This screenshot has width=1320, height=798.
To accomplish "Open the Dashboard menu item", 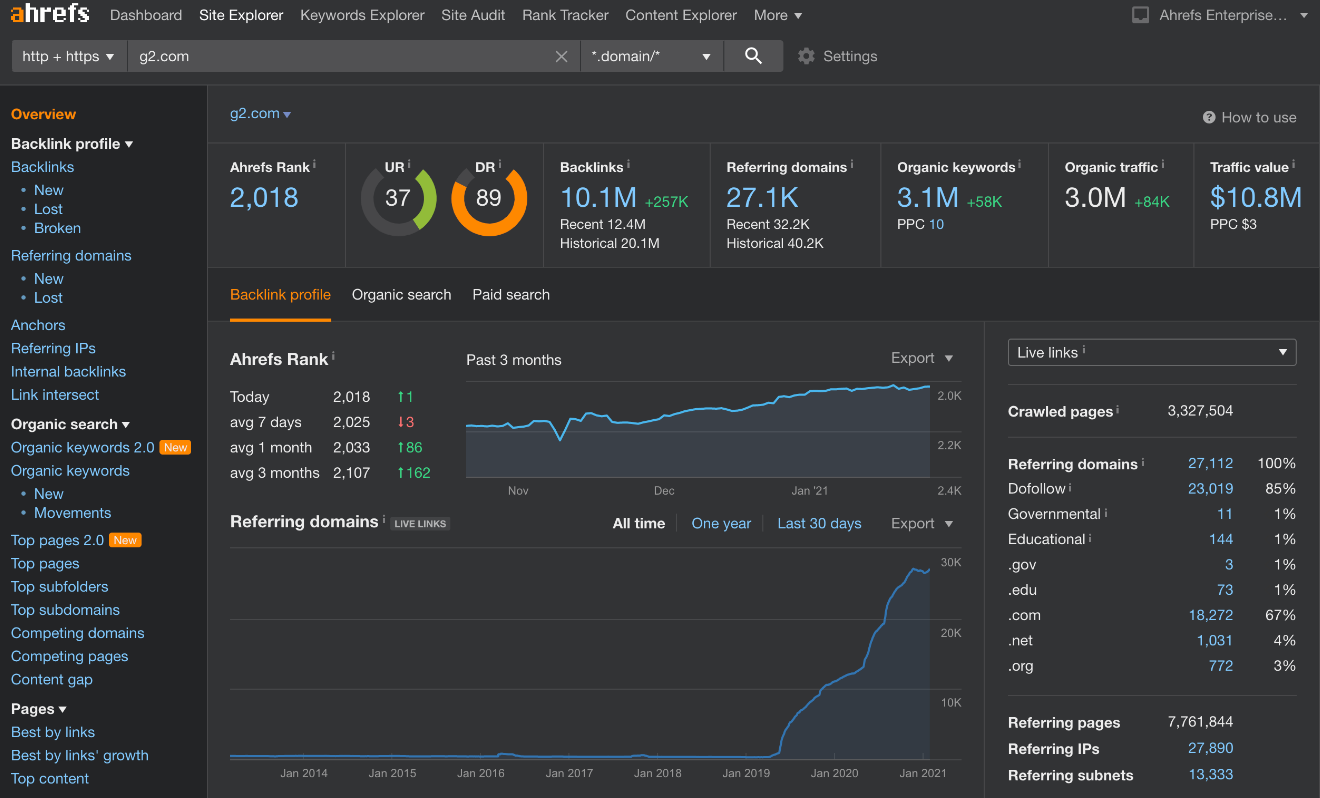I will [x=146, y=15].
